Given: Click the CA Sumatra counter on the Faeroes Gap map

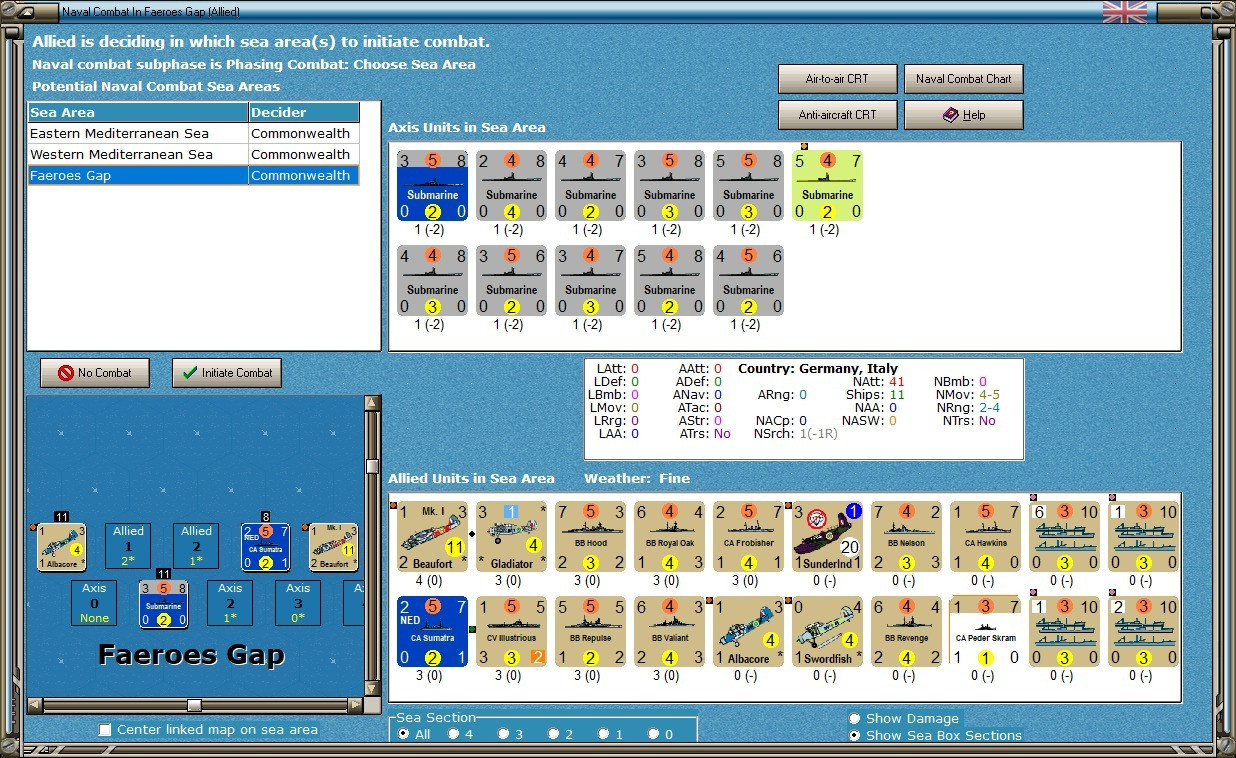Looking at the screenshot, I should (266, 547).
